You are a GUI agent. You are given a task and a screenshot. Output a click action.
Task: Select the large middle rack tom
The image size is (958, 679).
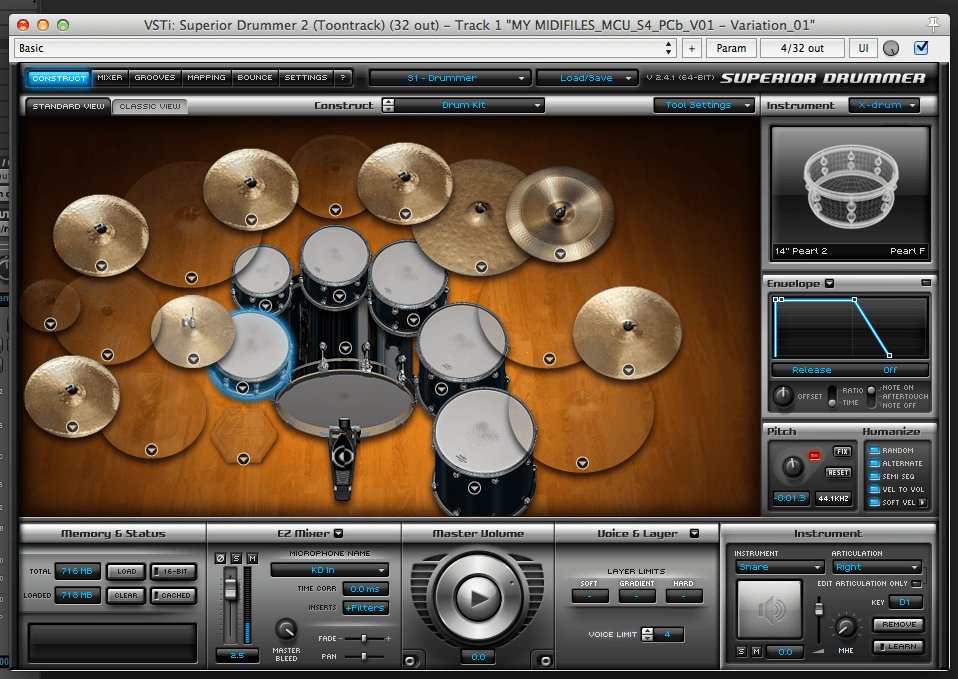335,263
